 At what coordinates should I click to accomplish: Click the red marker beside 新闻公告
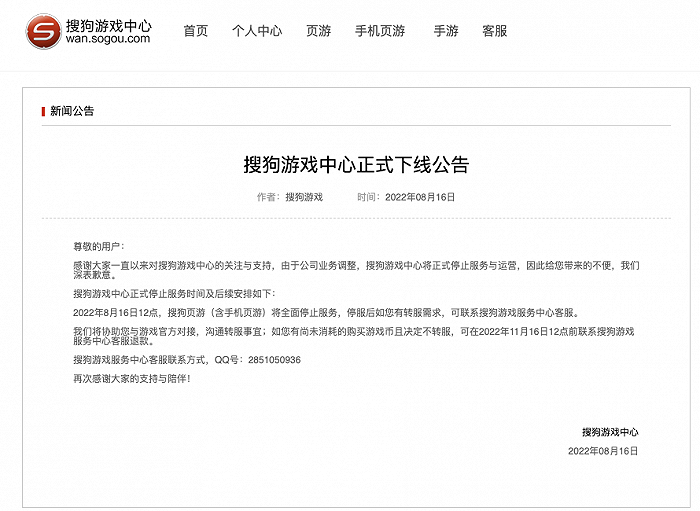tap(43, 111)
